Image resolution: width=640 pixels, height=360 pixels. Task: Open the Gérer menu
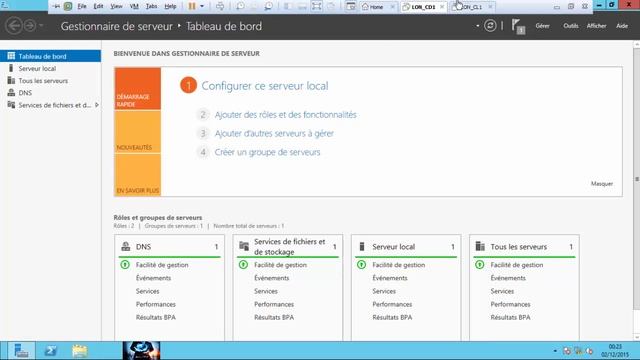tap(542, 26)
